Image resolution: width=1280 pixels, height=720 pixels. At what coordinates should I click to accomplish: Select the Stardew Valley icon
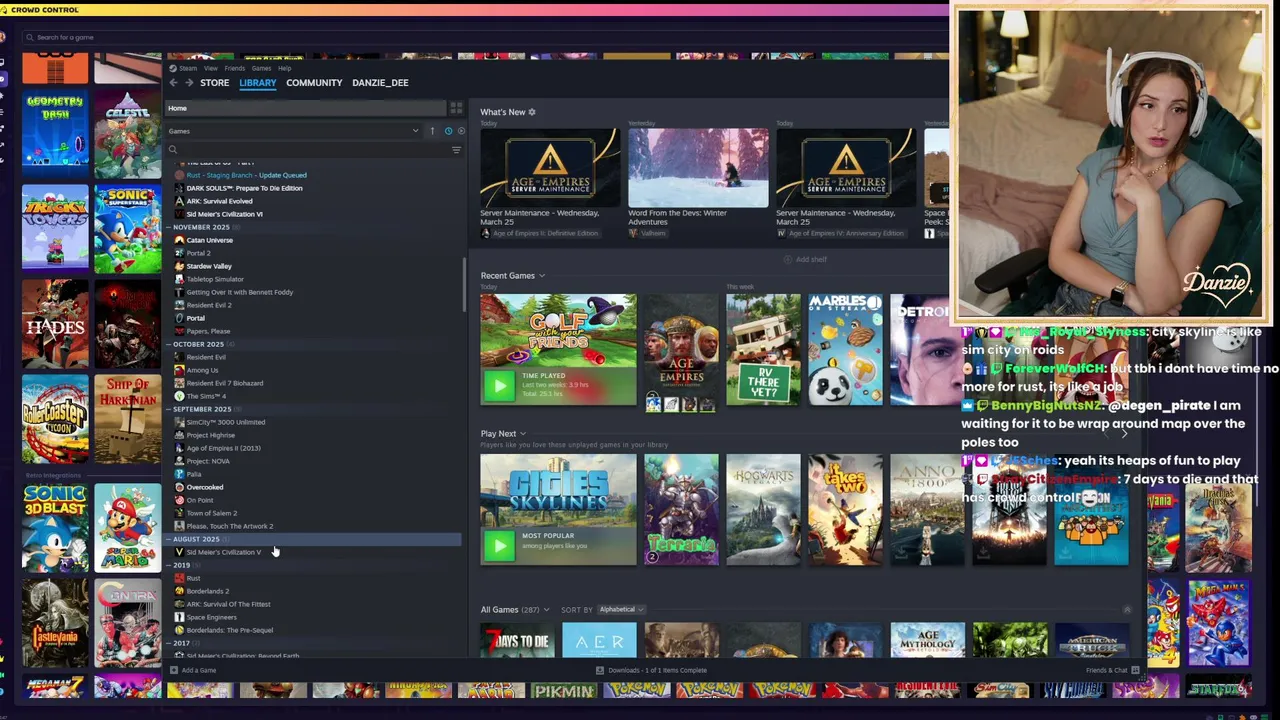click(179, 266)
